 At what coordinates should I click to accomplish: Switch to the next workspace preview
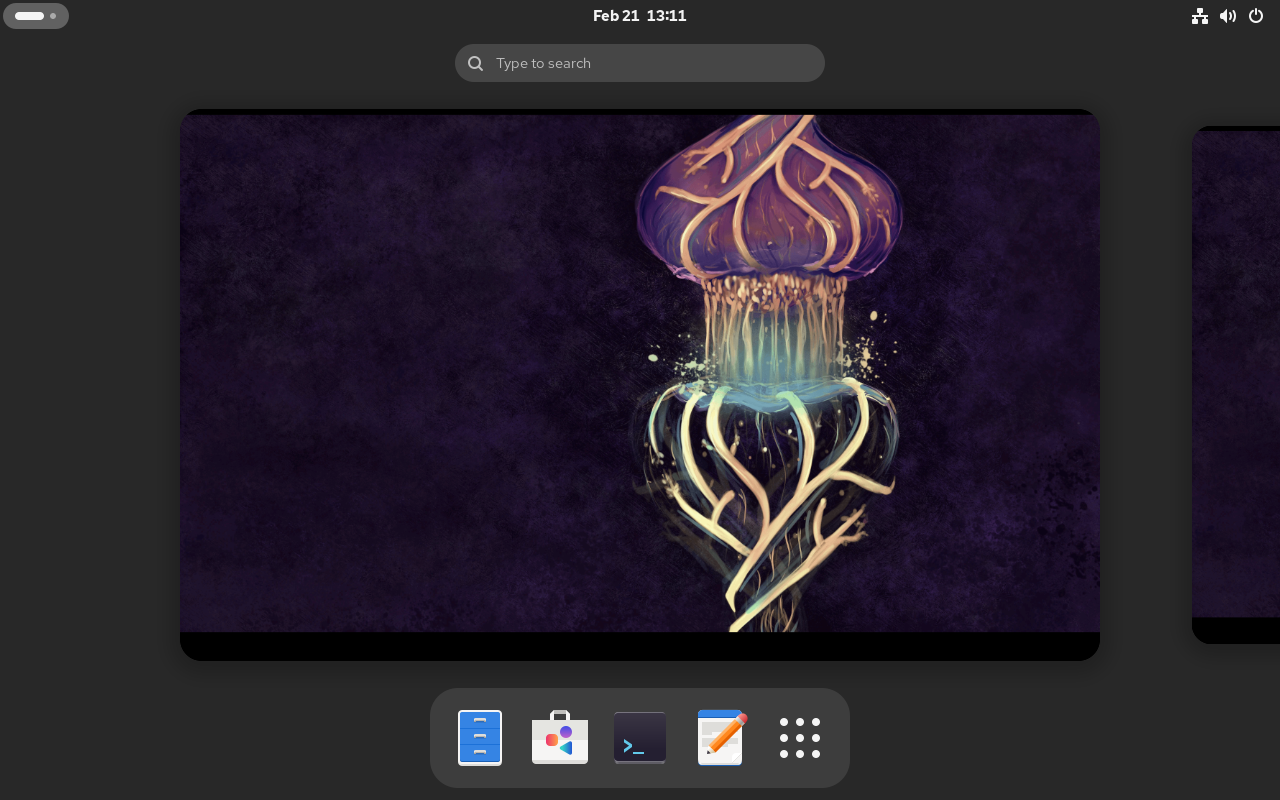pyautogui.click(x=1236, y=385)
